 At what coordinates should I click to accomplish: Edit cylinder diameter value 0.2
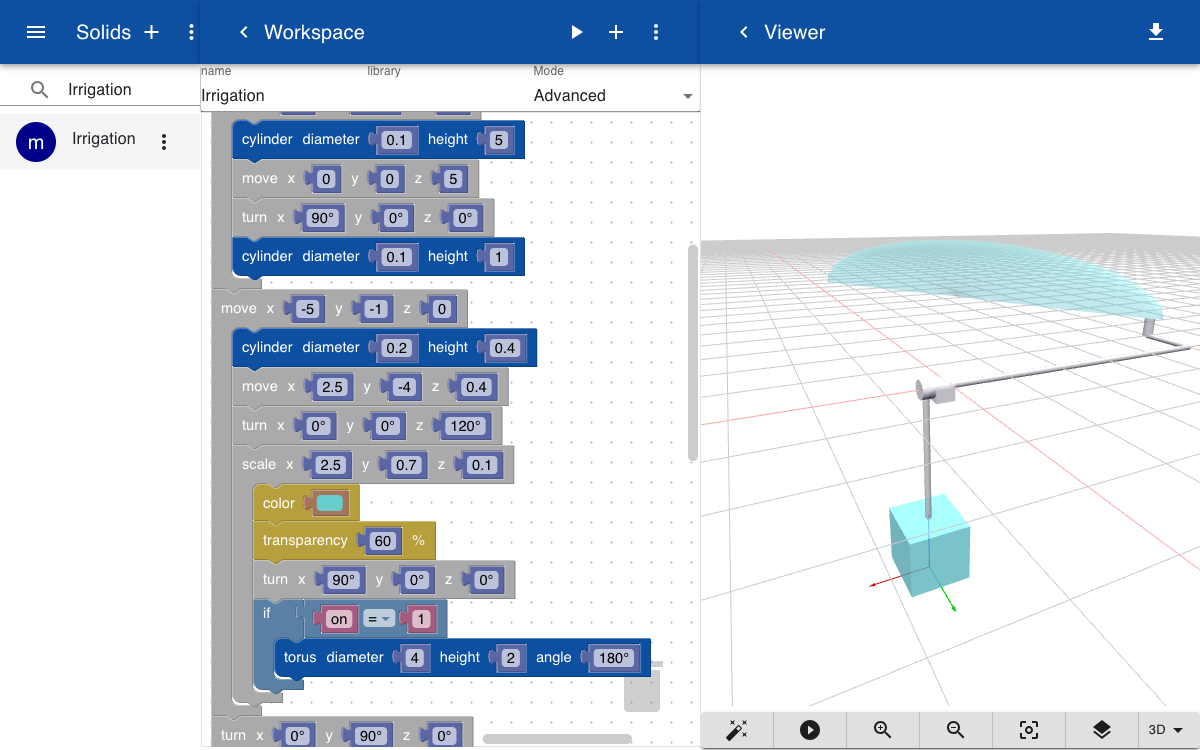[x=397, y=348]
